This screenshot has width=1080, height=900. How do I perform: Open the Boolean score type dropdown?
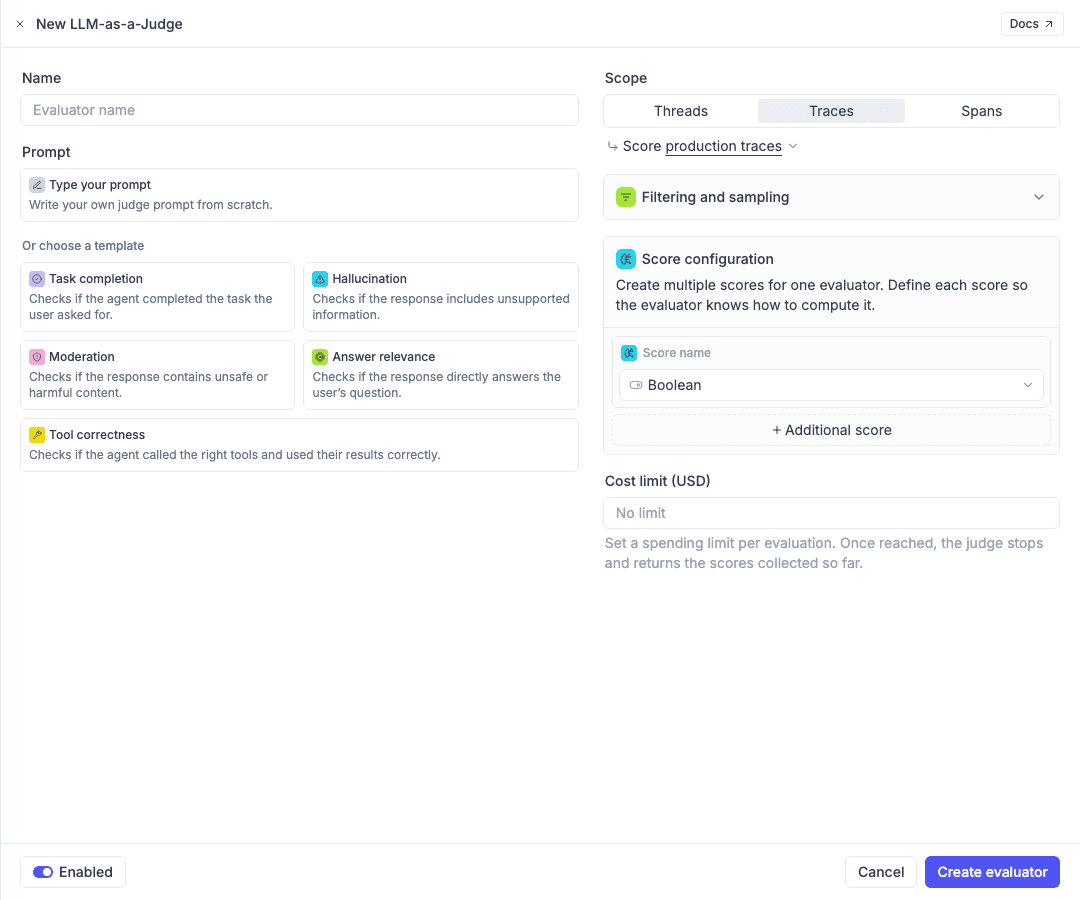point(831,385)
